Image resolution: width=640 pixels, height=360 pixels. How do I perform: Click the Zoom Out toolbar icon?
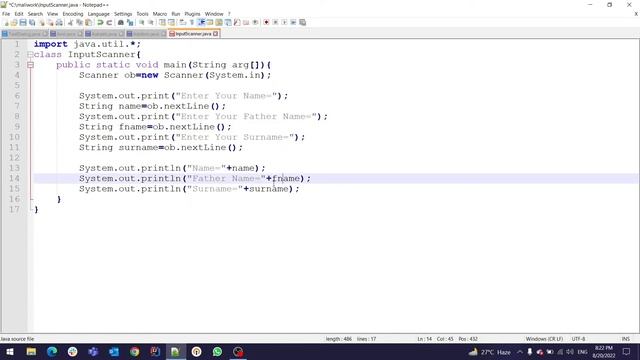151,22
